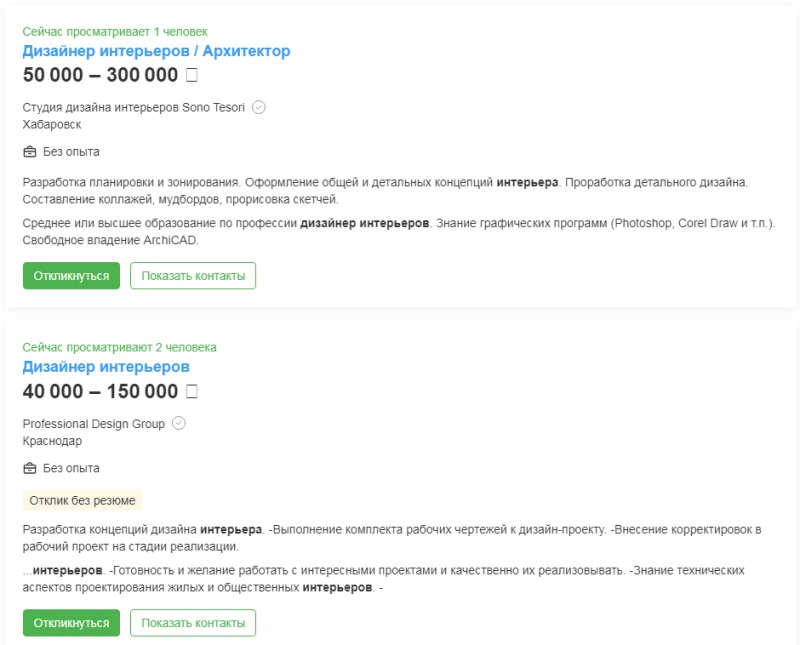This screenshot has height=645, width=800.
Task: Click the city name "Хабаровск"
Action: [x=48, y=126]
